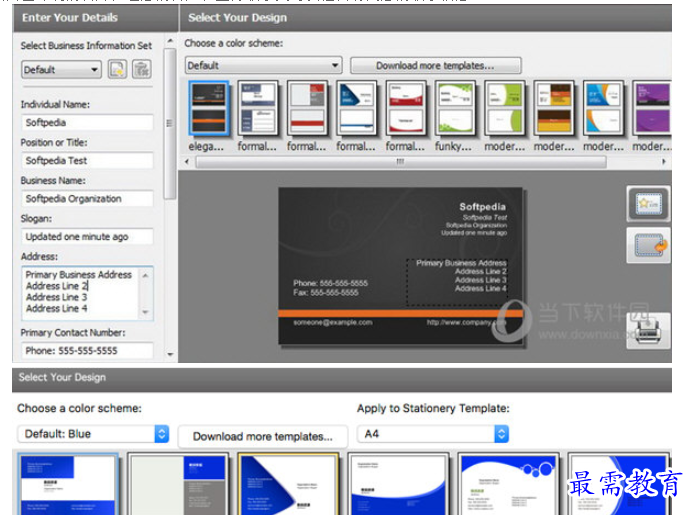Click the Primary Contact Number field
Screen dimensions: 691x515
(x=87, y=350)
